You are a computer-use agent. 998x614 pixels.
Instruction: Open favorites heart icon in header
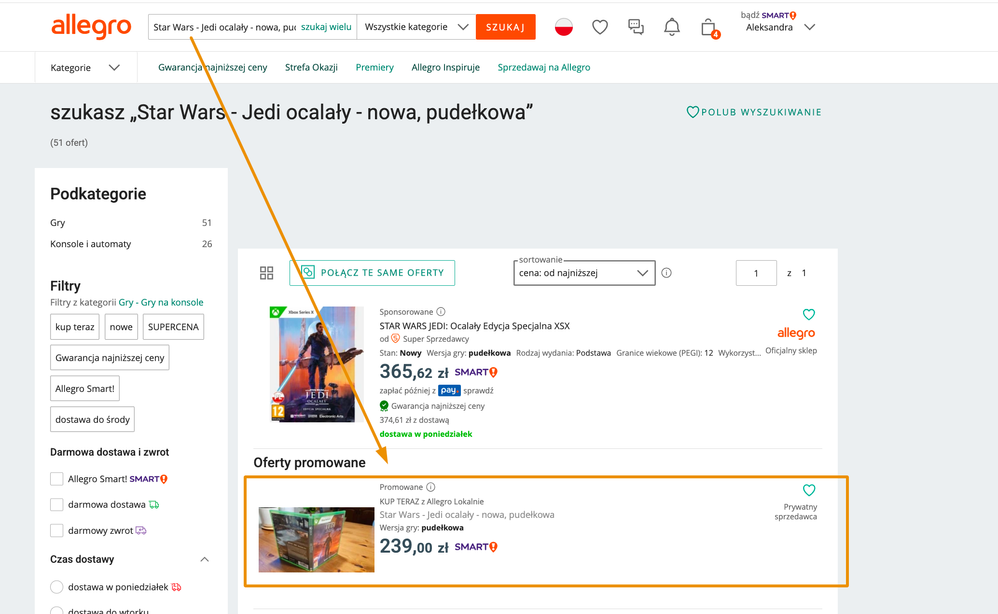pos(600,27)
